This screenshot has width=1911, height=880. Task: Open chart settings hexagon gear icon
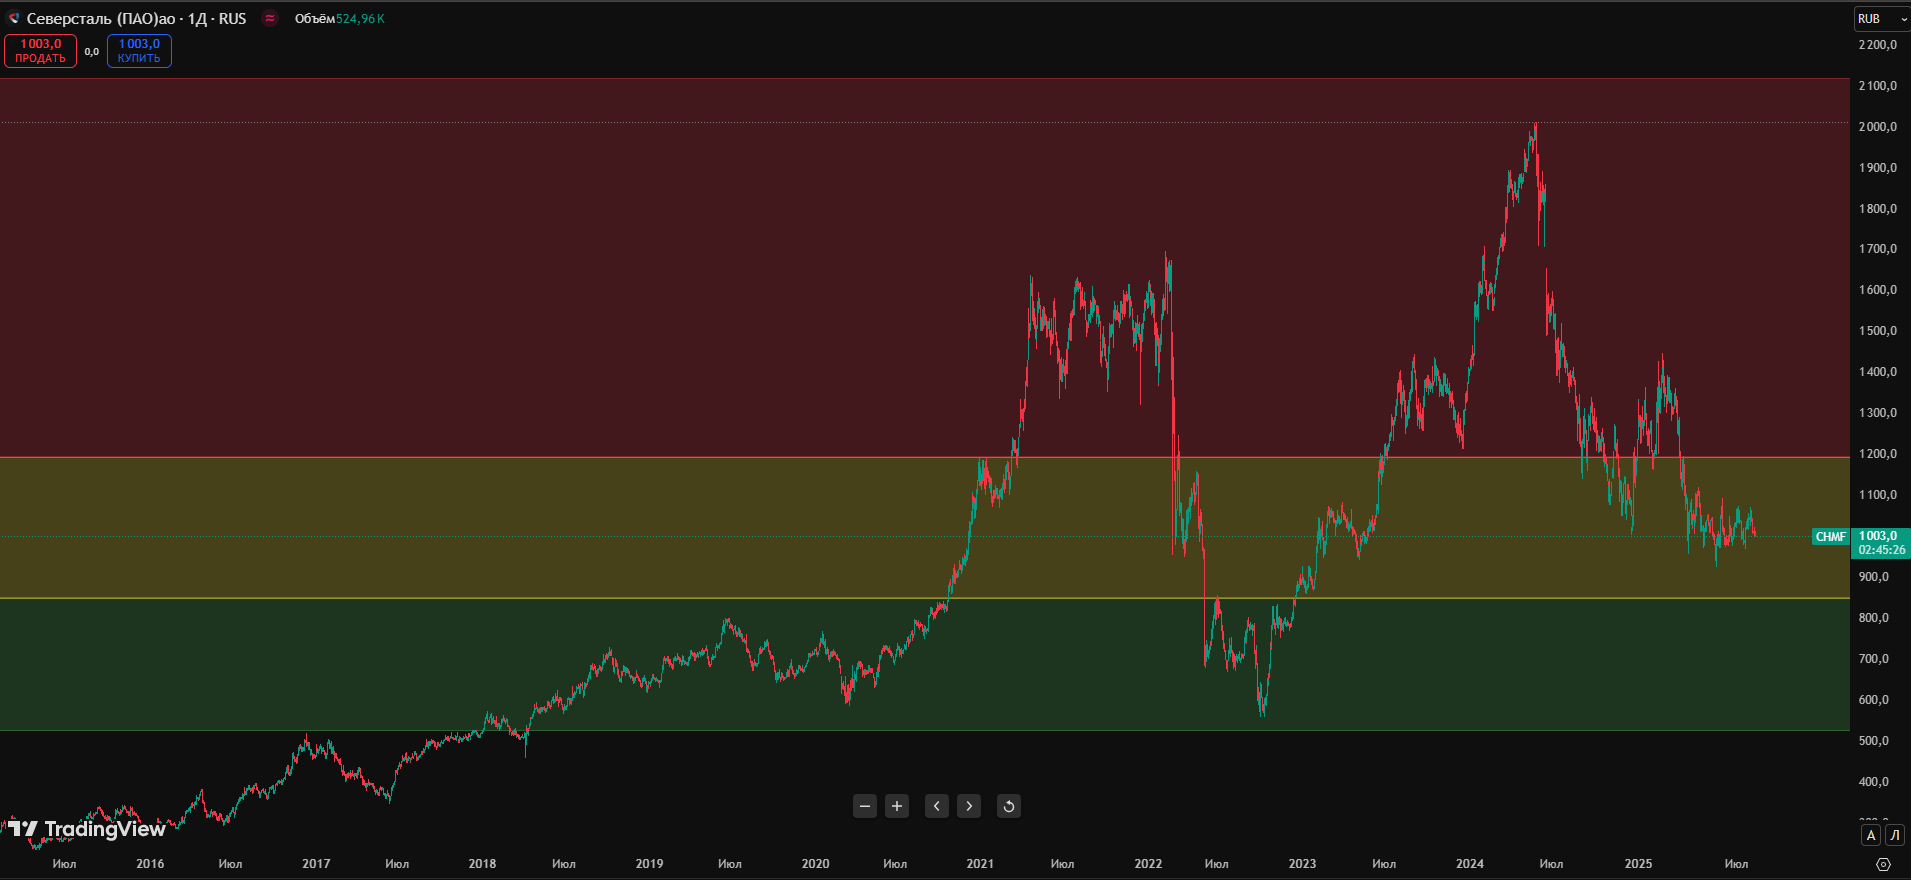pos(1883,864)
